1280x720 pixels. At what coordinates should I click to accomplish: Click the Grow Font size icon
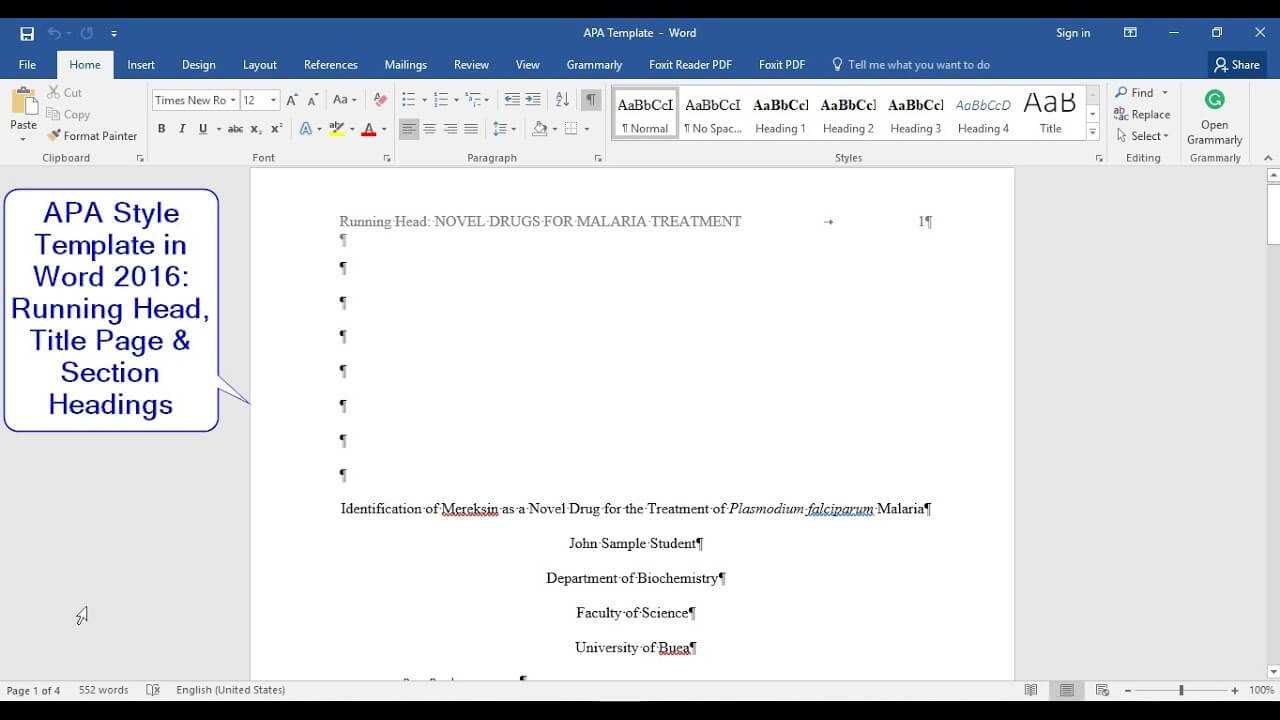point(292,100)
